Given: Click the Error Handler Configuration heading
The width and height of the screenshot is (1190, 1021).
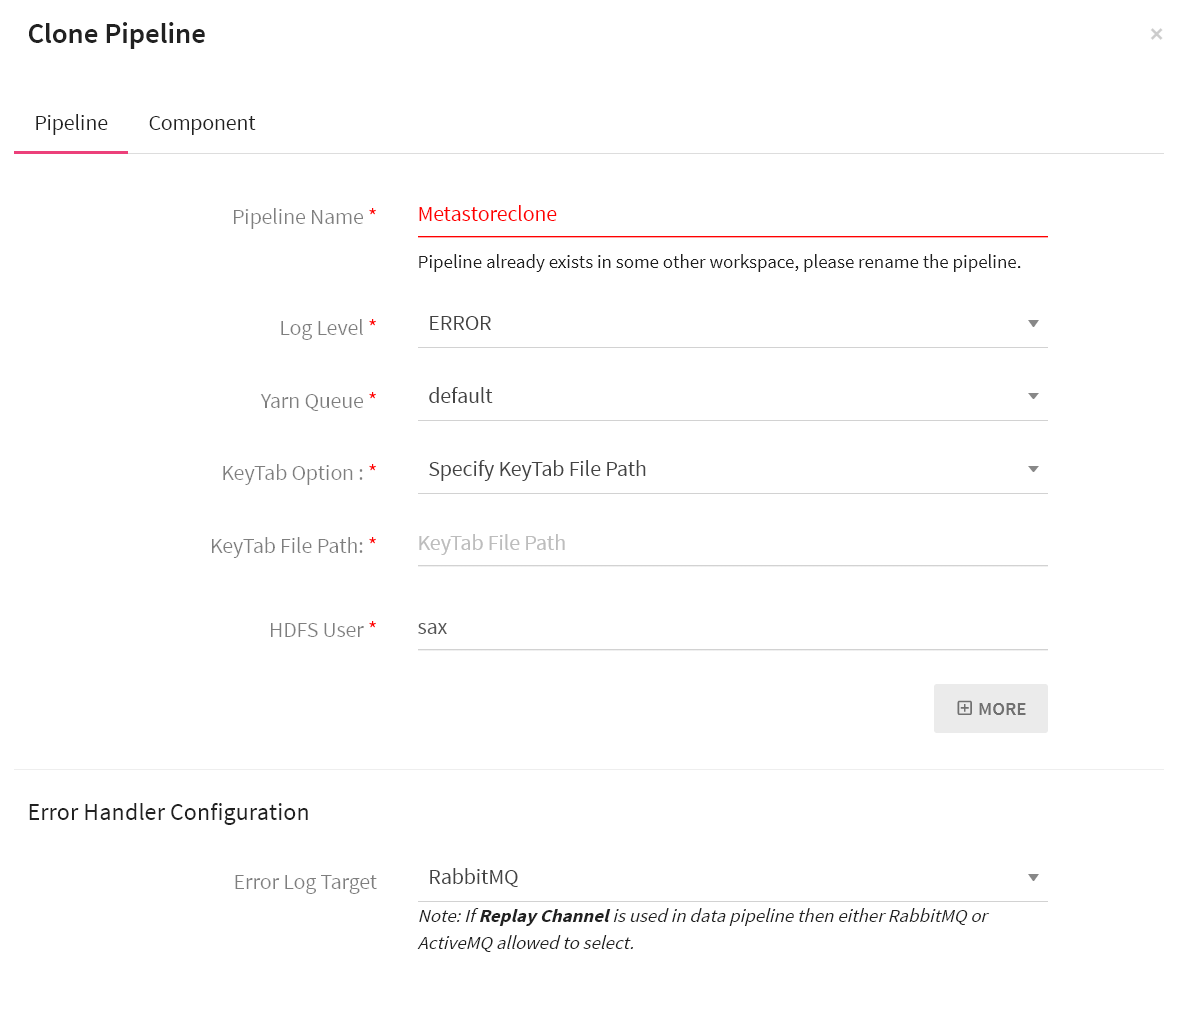Looking at the screenshot, I should point(168,812).
